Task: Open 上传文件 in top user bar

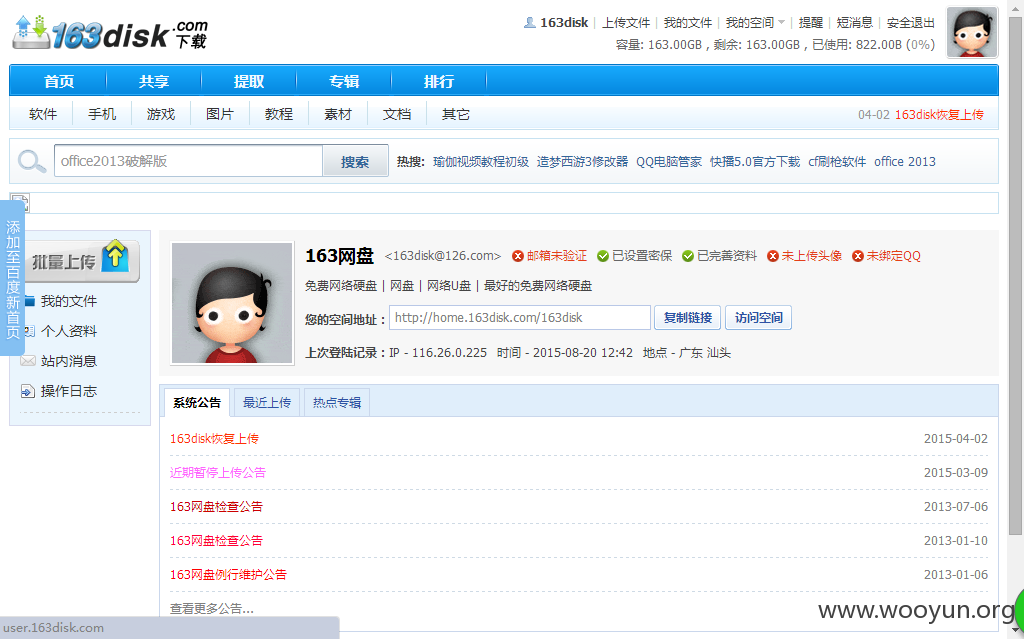Action: point(626,23)
